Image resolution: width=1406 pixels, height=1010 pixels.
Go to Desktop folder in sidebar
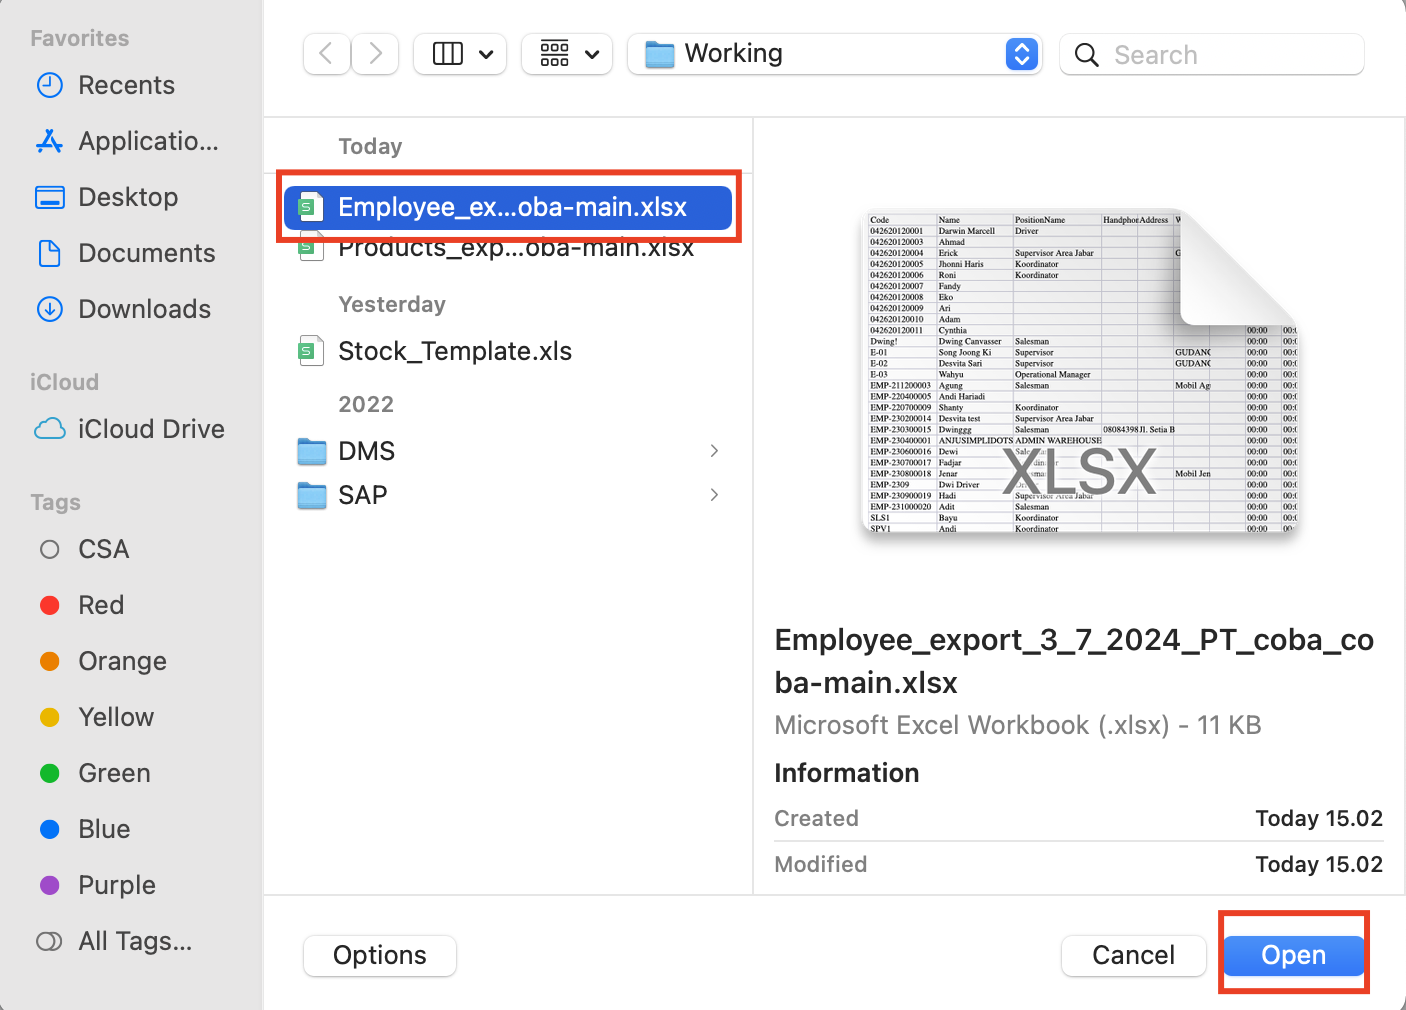pos(128,197)
